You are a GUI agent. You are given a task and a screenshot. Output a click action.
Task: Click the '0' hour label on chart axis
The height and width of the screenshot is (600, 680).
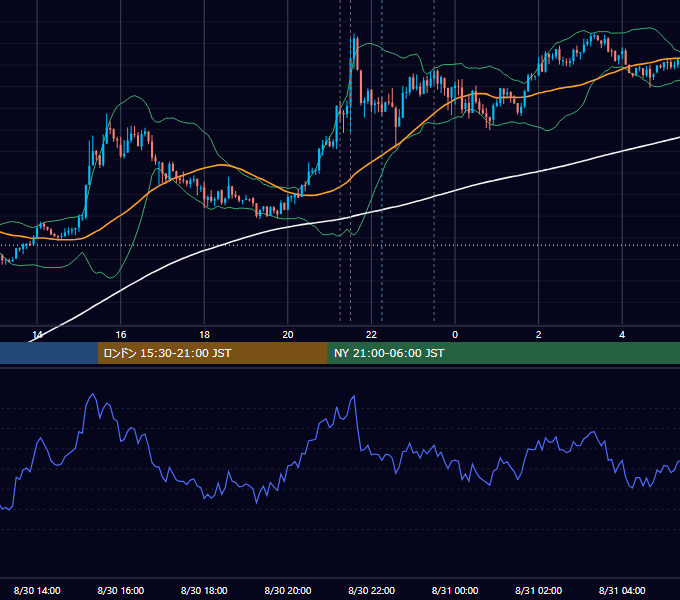455,335
